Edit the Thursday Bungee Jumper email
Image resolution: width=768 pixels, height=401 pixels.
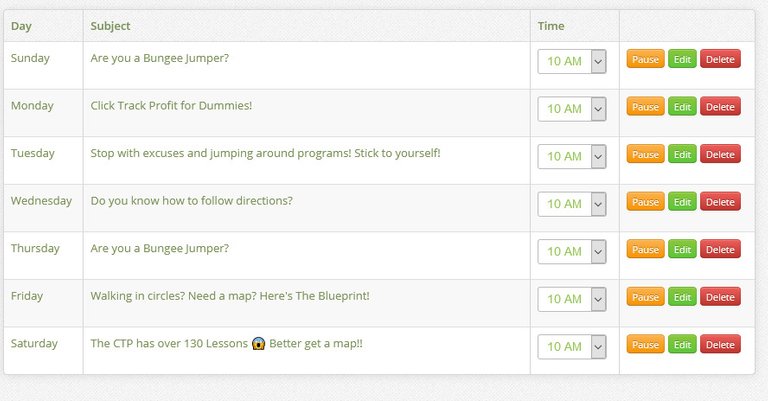tap(682, 249)
